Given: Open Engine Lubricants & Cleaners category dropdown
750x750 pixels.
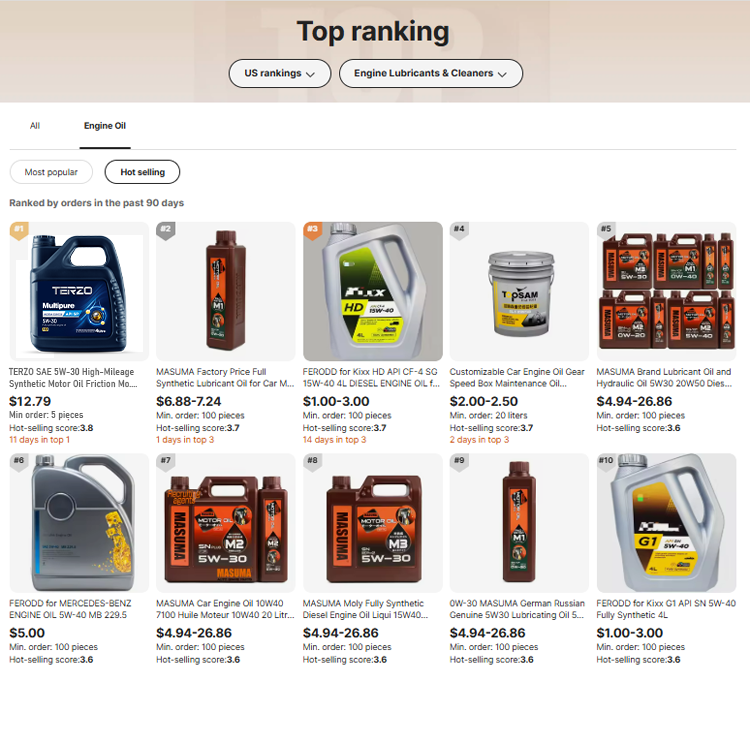Looking at the screenshot, I should click(430, 73).
